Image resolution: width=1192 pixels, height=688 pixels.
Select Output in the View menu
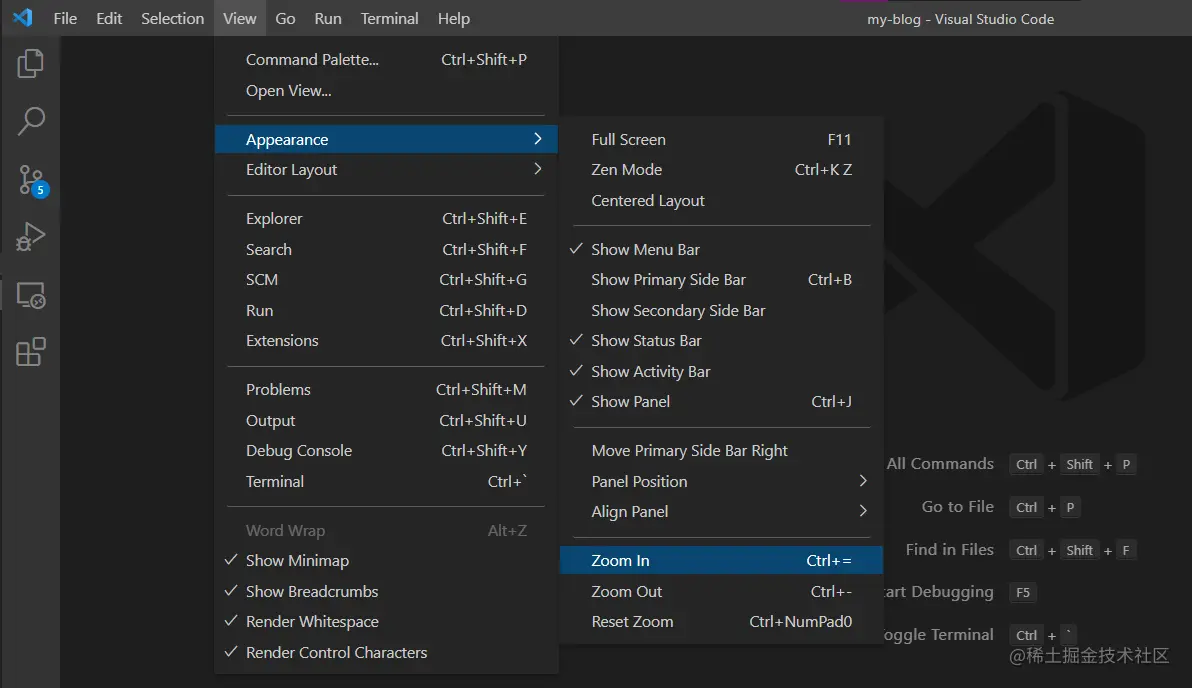pos(386,420)
